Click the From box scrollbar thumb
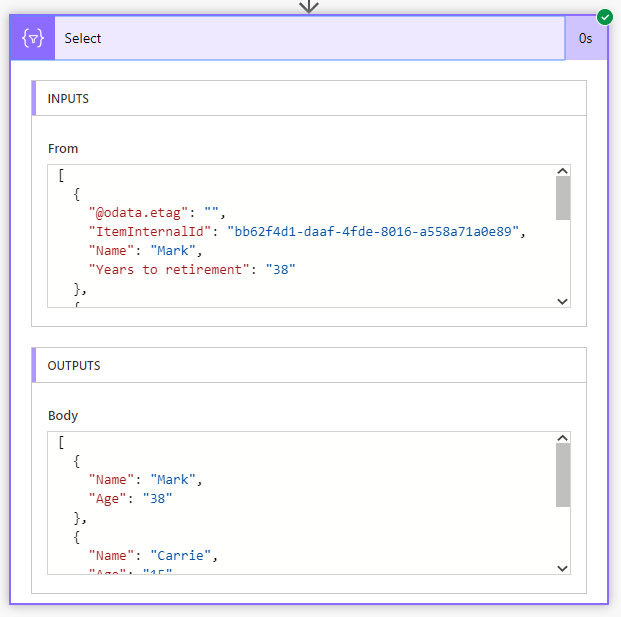This screenshot has width=621, height=617. point(562,198)
